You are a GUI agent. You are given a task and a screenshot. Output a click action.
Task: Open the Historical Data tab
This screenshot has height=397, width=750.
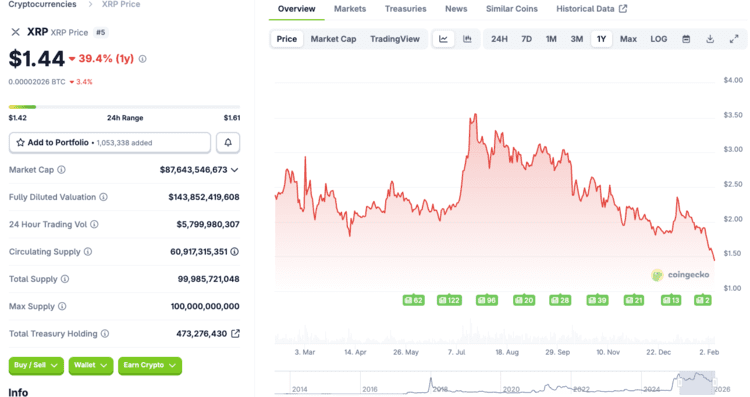pyautogui.click(x=591, y=9)
